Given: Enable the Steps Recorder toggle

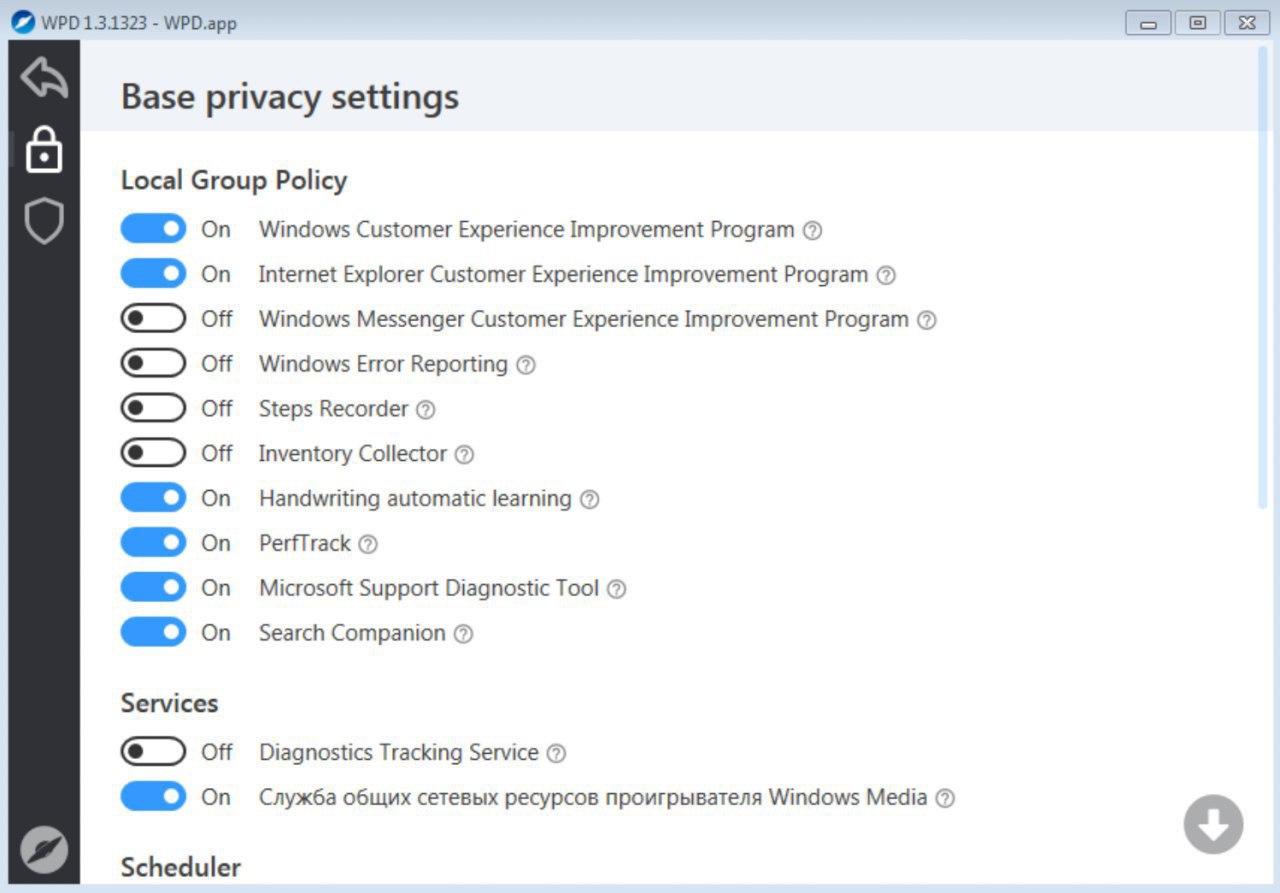Looking at the screenshot, I should (x=153, y=408).
